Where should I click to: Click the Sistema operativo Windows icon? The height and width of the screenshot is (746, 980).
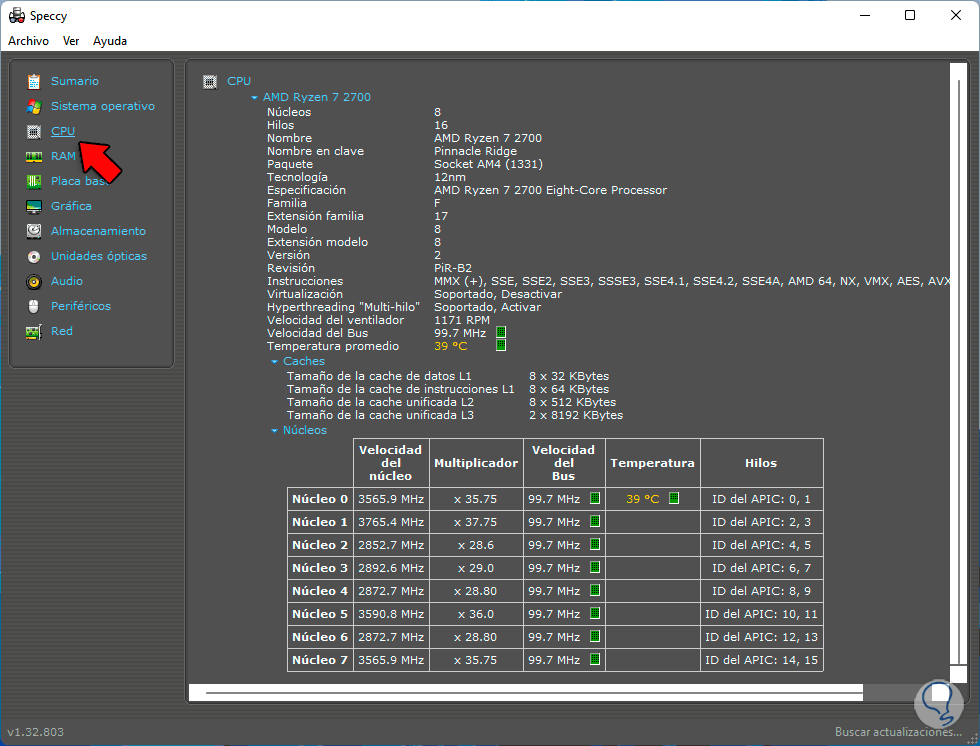(34, 106)
